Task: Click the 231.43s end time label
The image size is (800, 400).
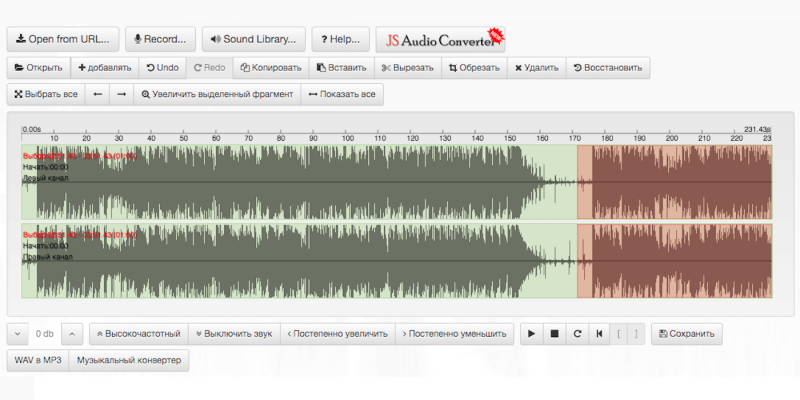Action: (757, 129)
